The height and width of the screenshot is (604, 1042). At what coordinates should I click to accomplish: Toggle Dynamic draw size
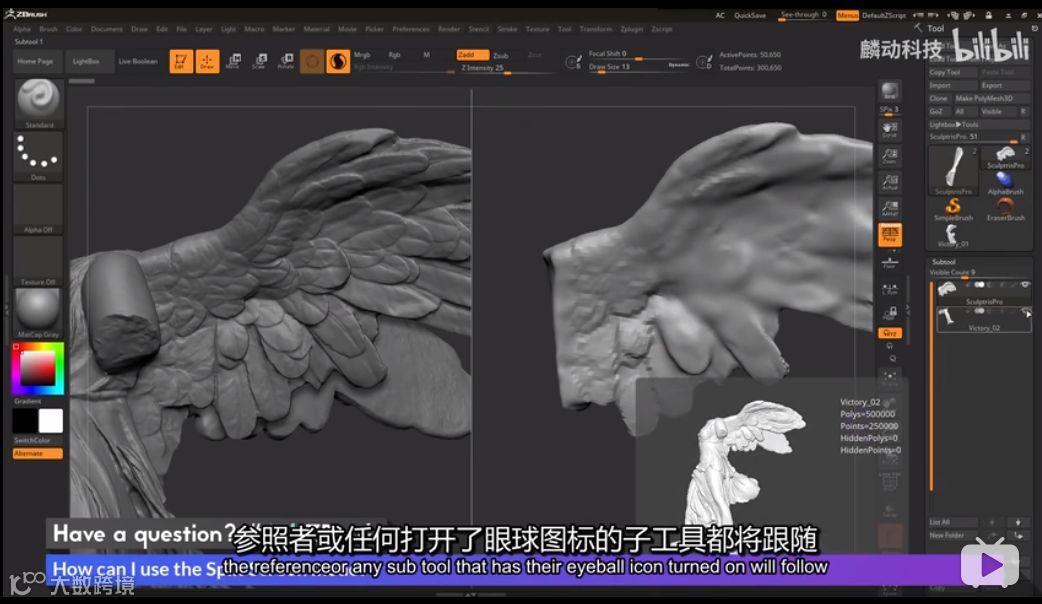click(678, 64)
